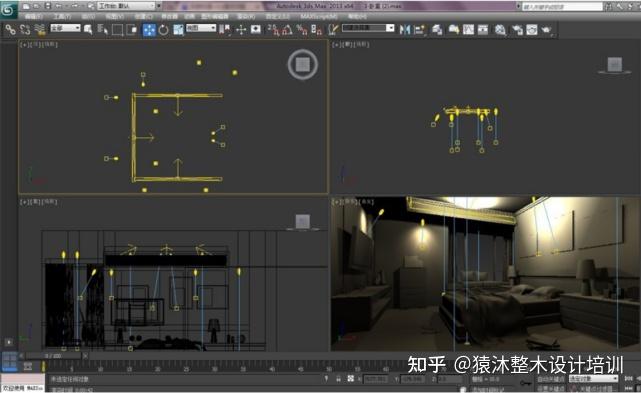Screen dimensions: 641x393
Task: Open the reference coordinate system dropdown
Action: 201,28
